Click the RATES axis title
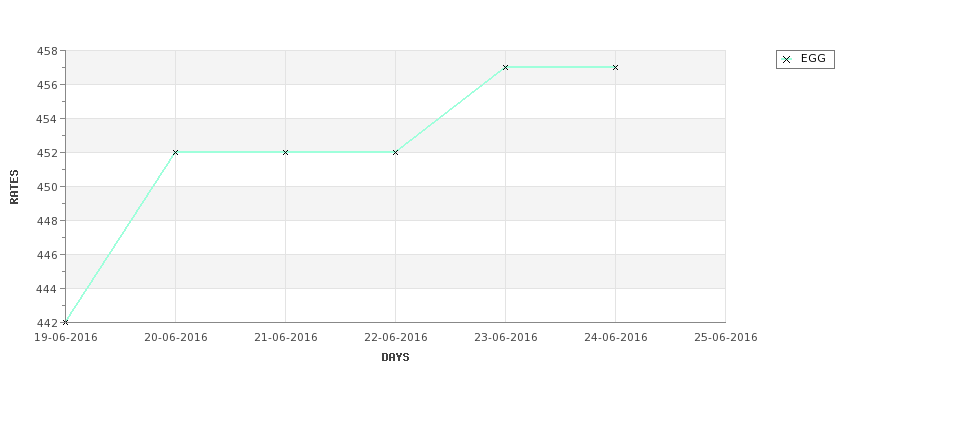The image size is (975, 429). click(x=14, y=187)
